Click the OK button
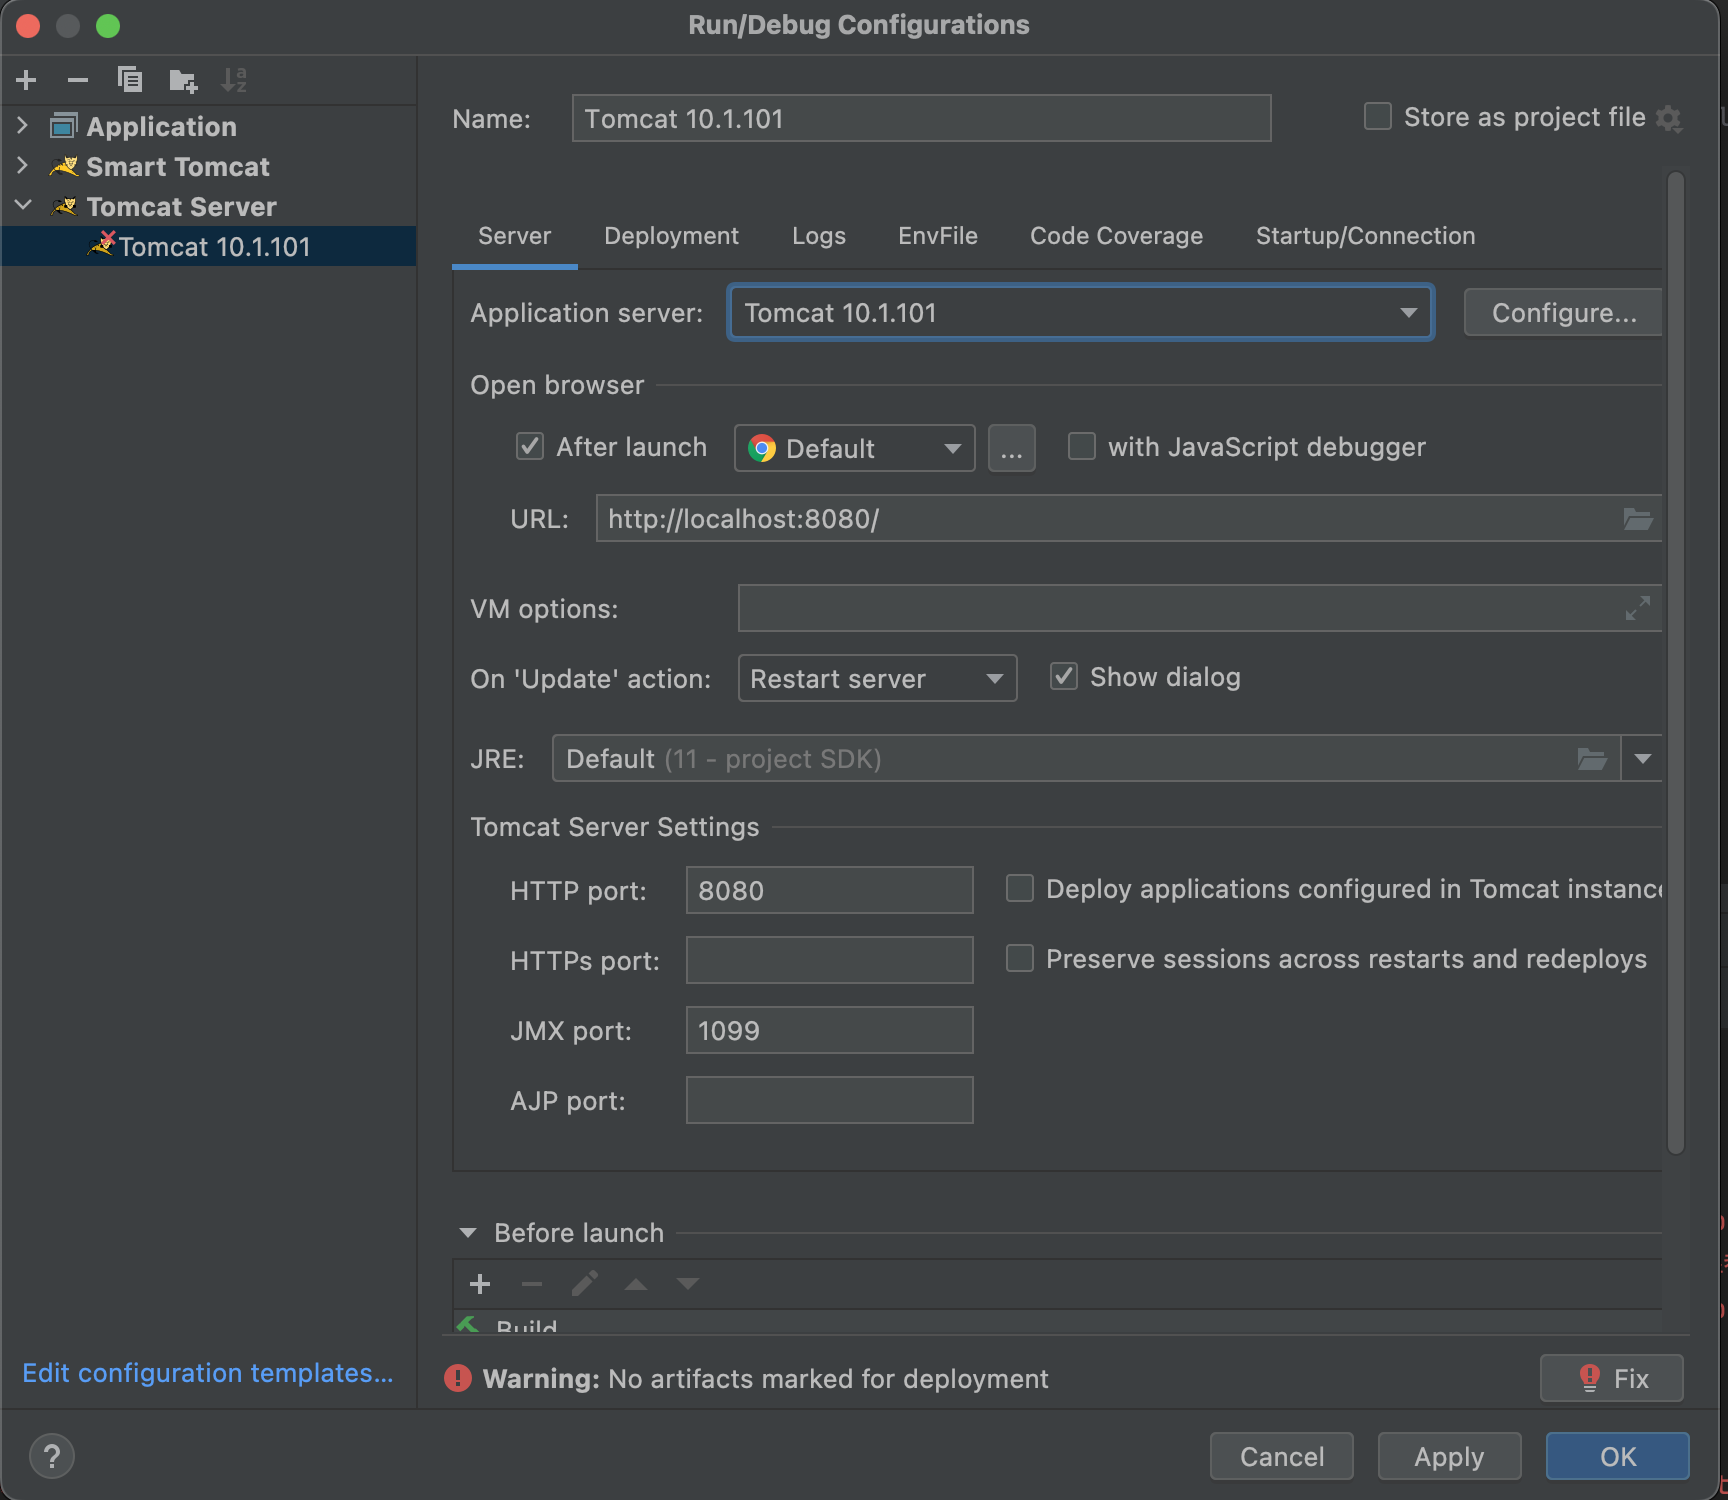Image resolution: width=1728 pixels, height=1500 pixels. pos(1617,1456)
